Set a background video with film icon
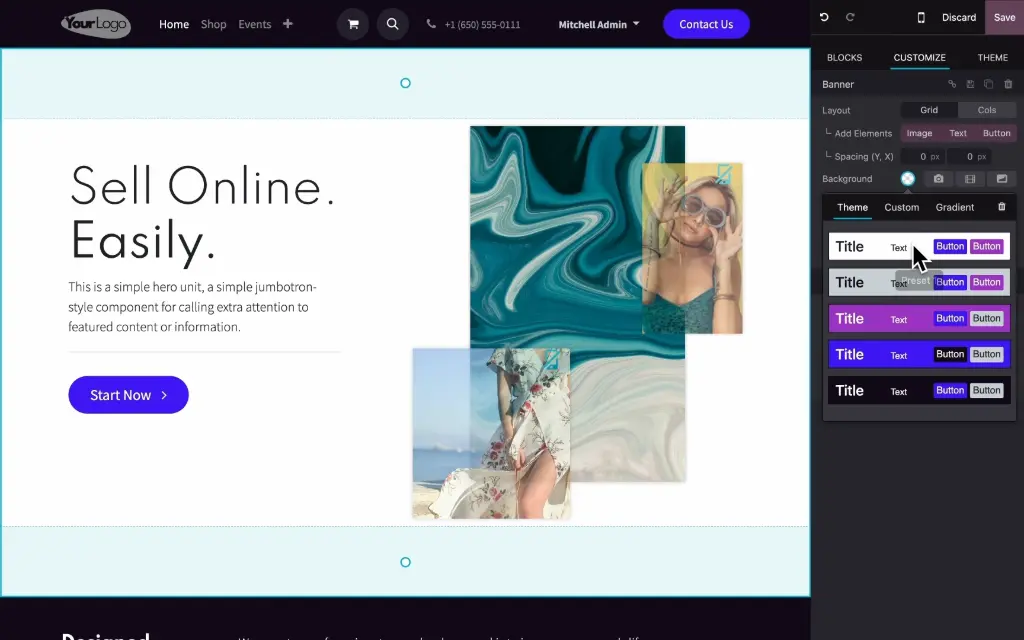 click(x=970, y=179)
